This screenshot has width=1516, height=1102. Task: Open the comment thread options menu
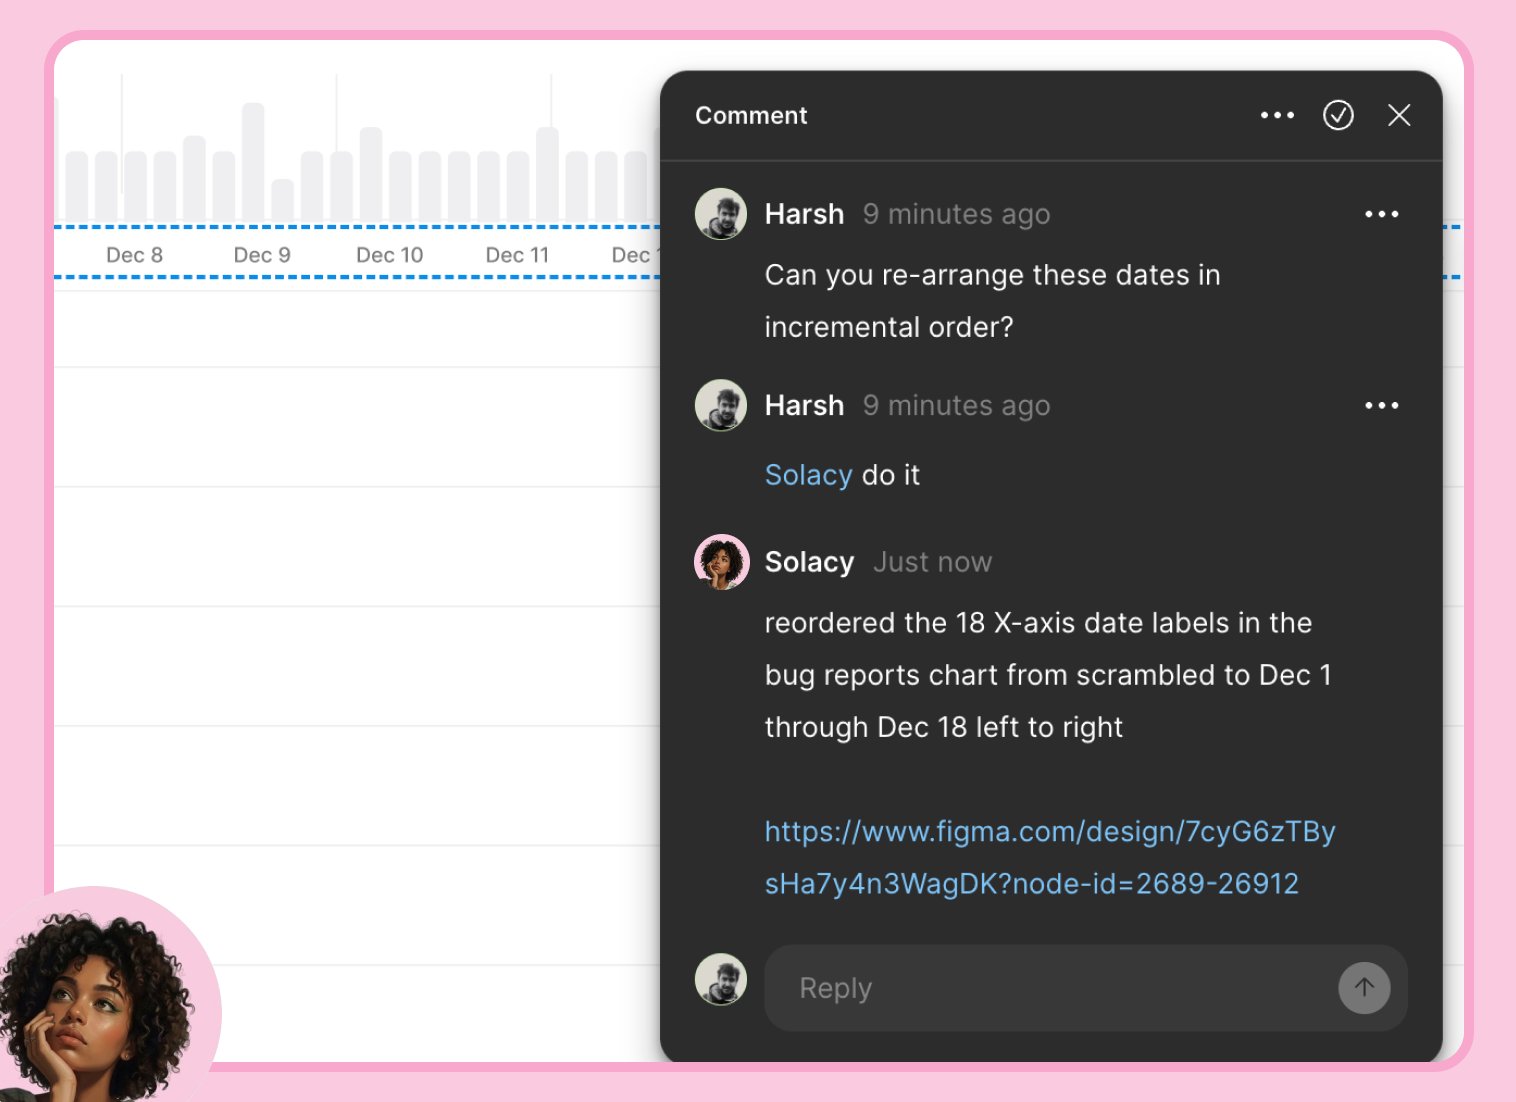point(1277,115)
